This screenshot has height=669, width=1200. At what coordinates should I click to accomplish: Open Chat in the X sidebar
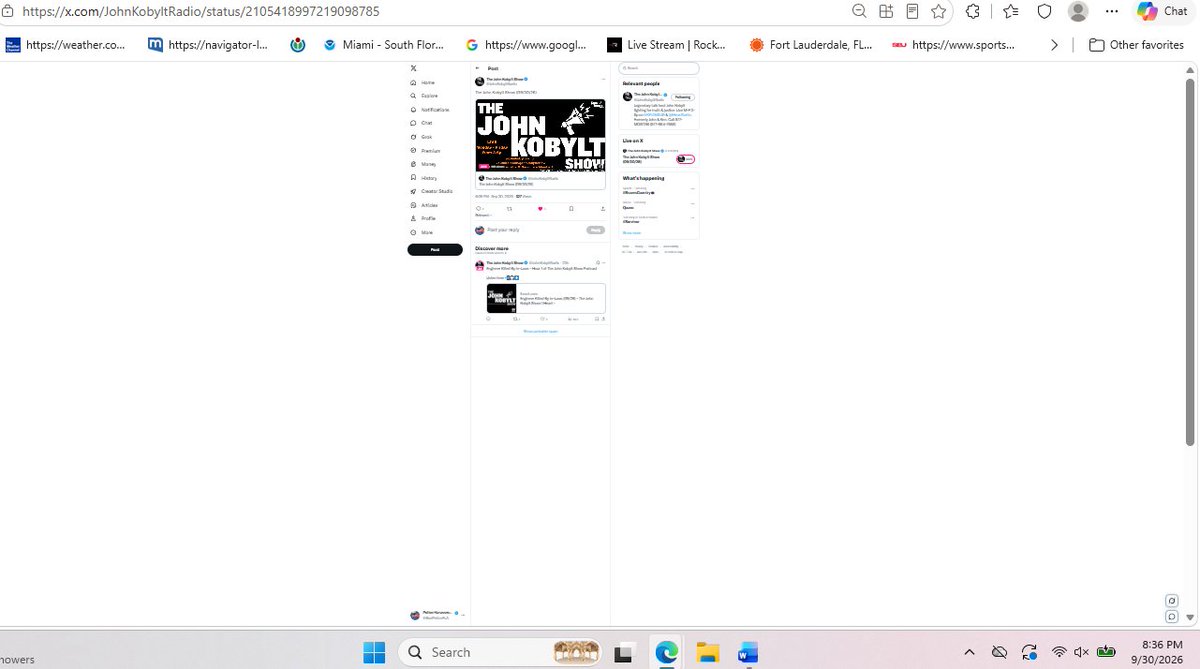422,123
